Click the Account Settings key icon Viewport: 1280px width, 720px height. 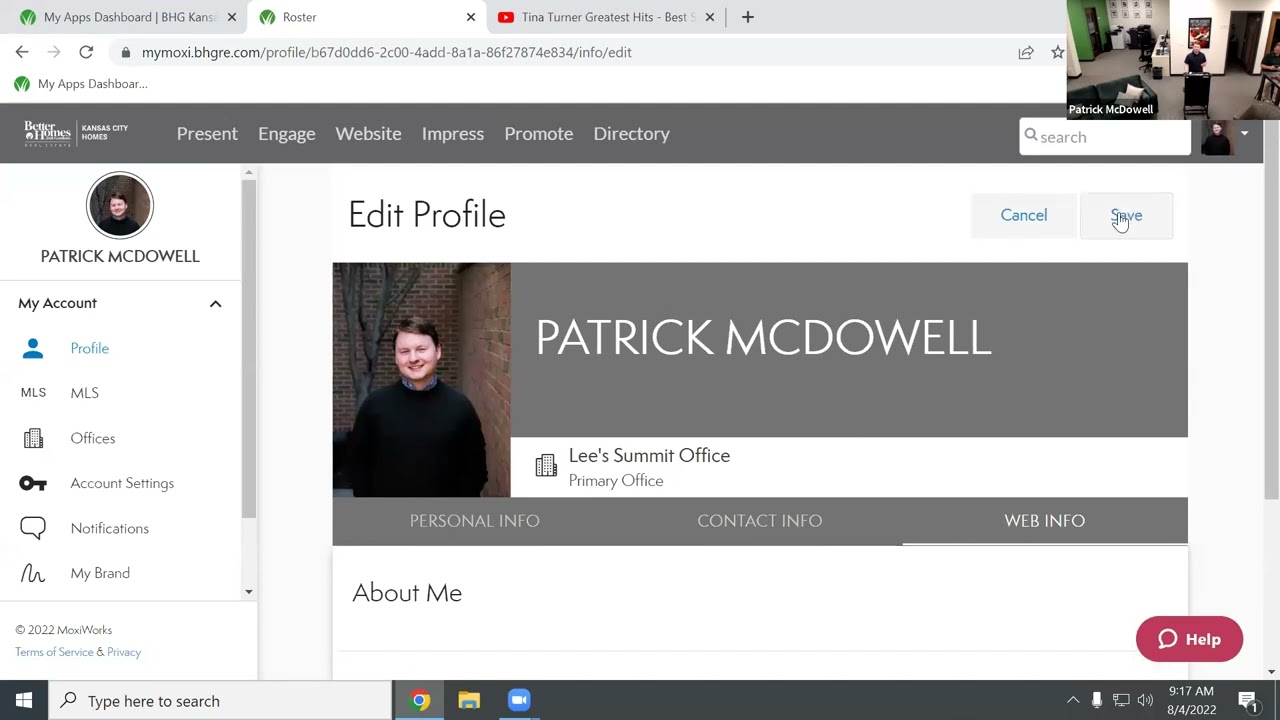click(33, 483)
